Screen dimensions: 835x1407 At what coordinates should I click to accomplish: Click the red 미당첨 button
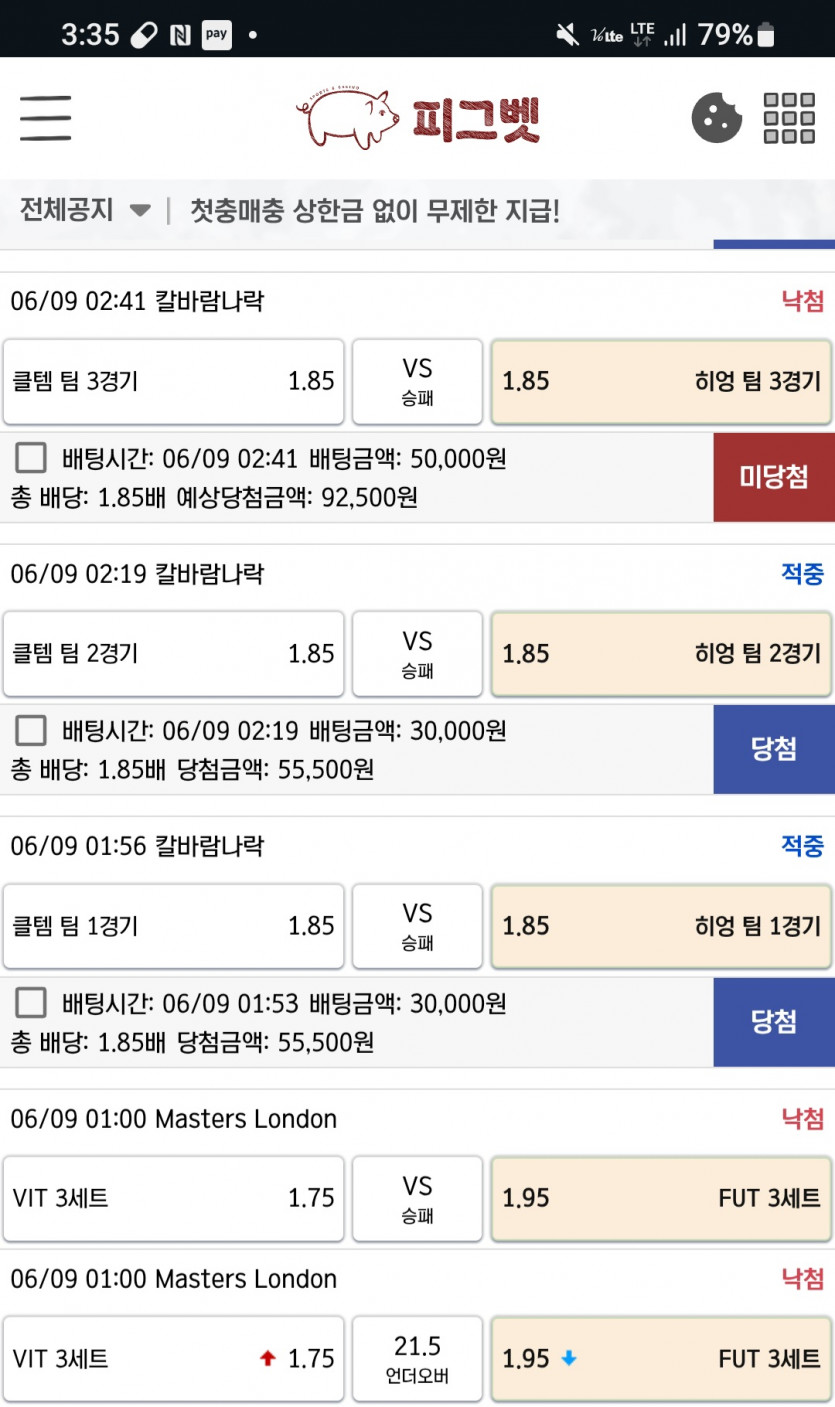[774, 477]
